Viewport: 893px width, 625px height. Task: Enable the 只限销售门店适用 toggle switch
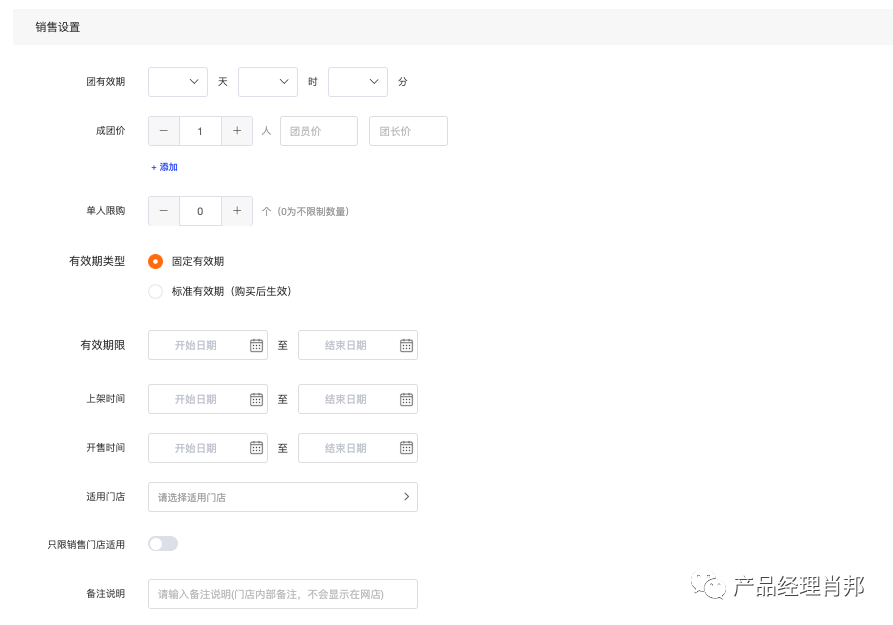(x=161, y=543)
